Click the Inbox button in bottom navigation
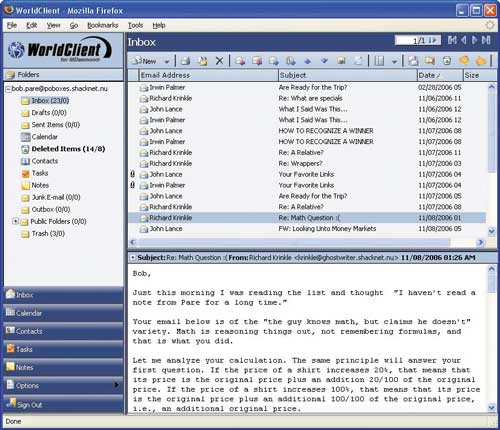The width and height of the screenshot is (500, 430). [x=63, y=295]
